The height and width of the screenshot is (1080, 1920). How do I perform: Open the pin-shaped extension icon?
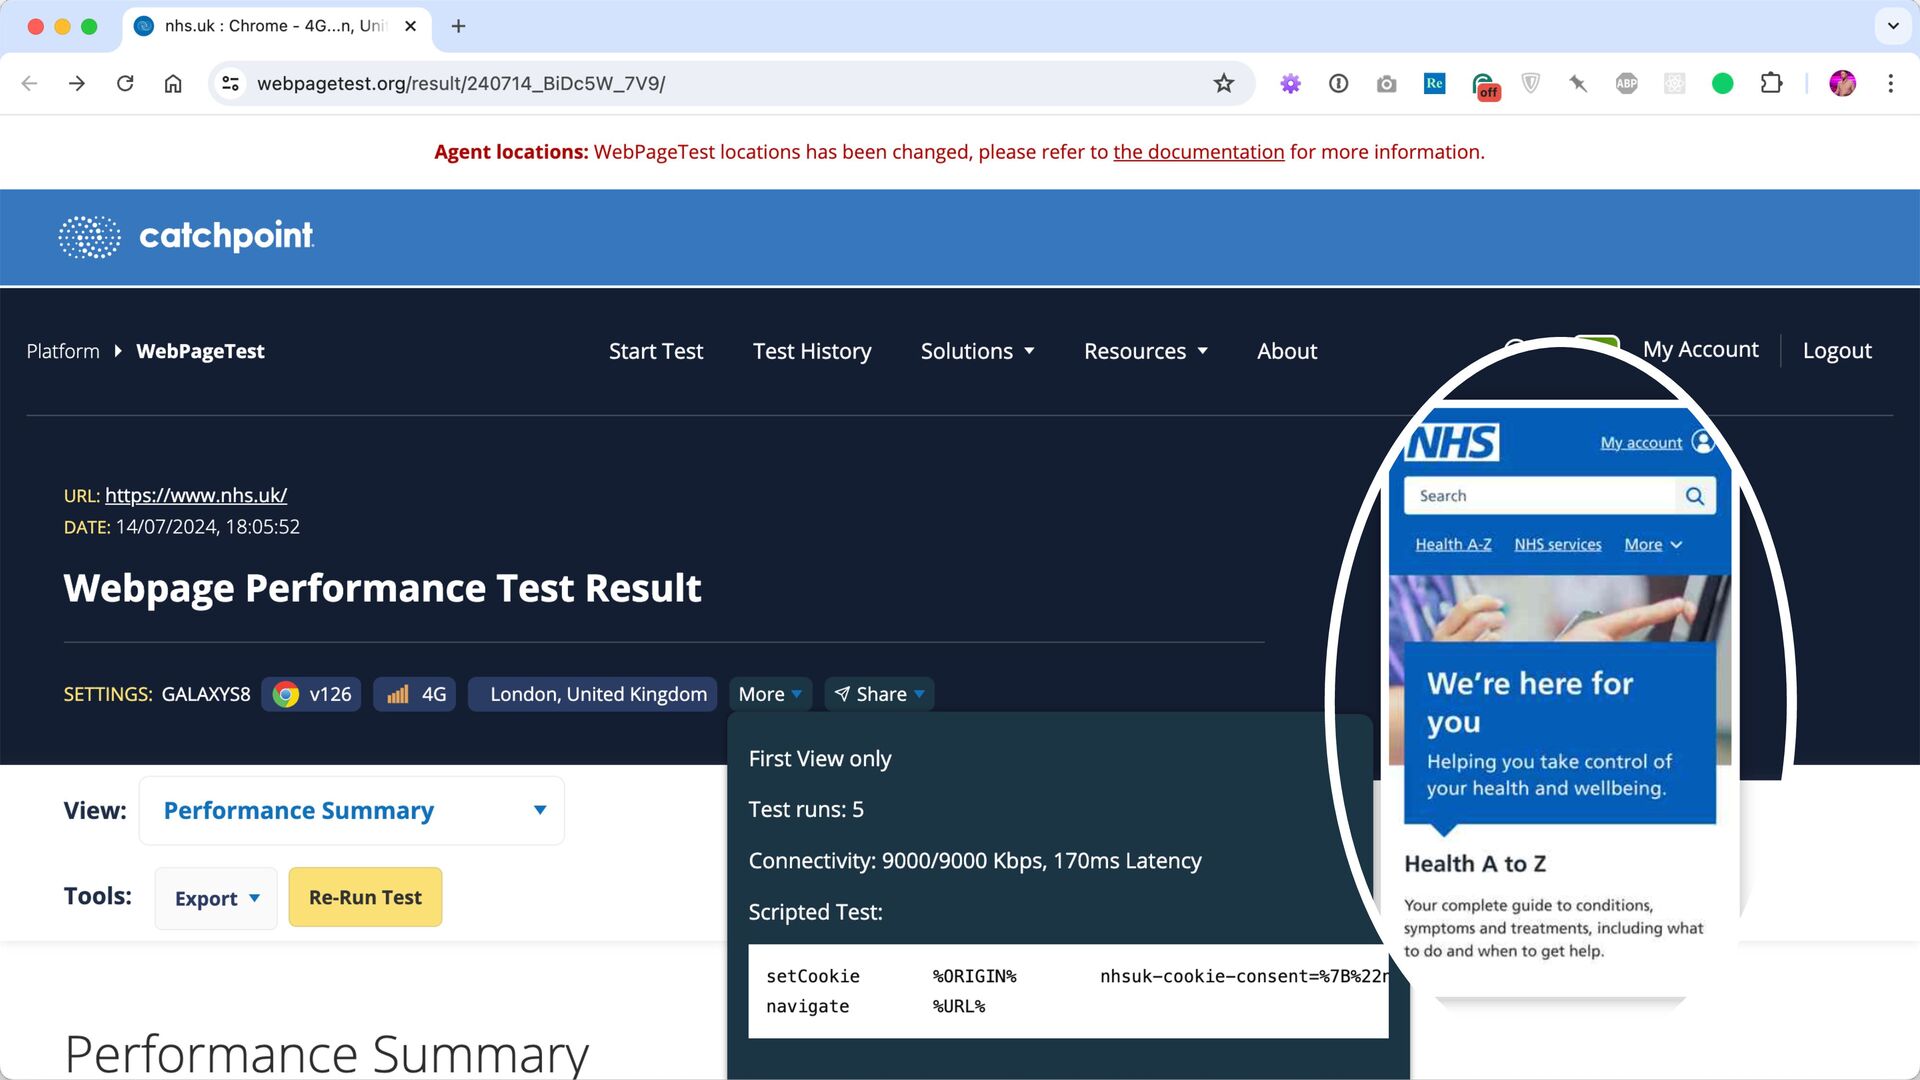[x=1578, y=83]
